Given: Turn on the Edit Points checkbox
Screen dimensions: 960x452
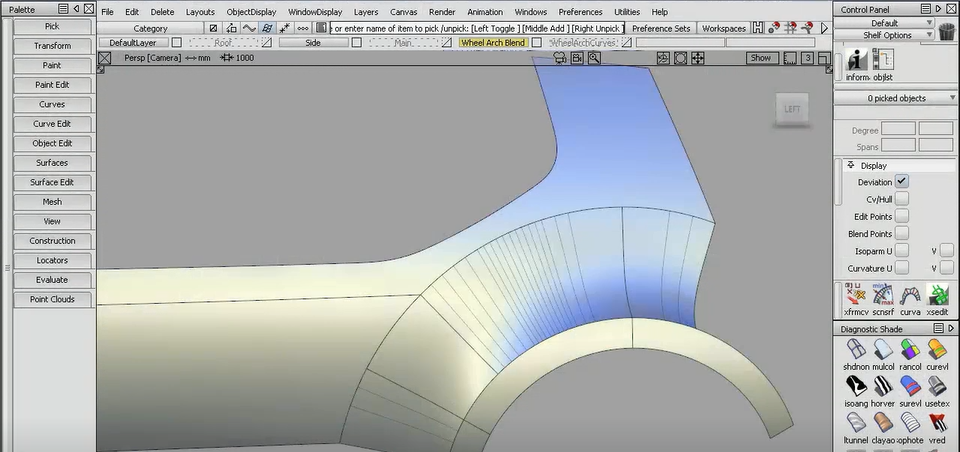Looking at the screenshot, I should pyautogui.click(x=902, y=216).
